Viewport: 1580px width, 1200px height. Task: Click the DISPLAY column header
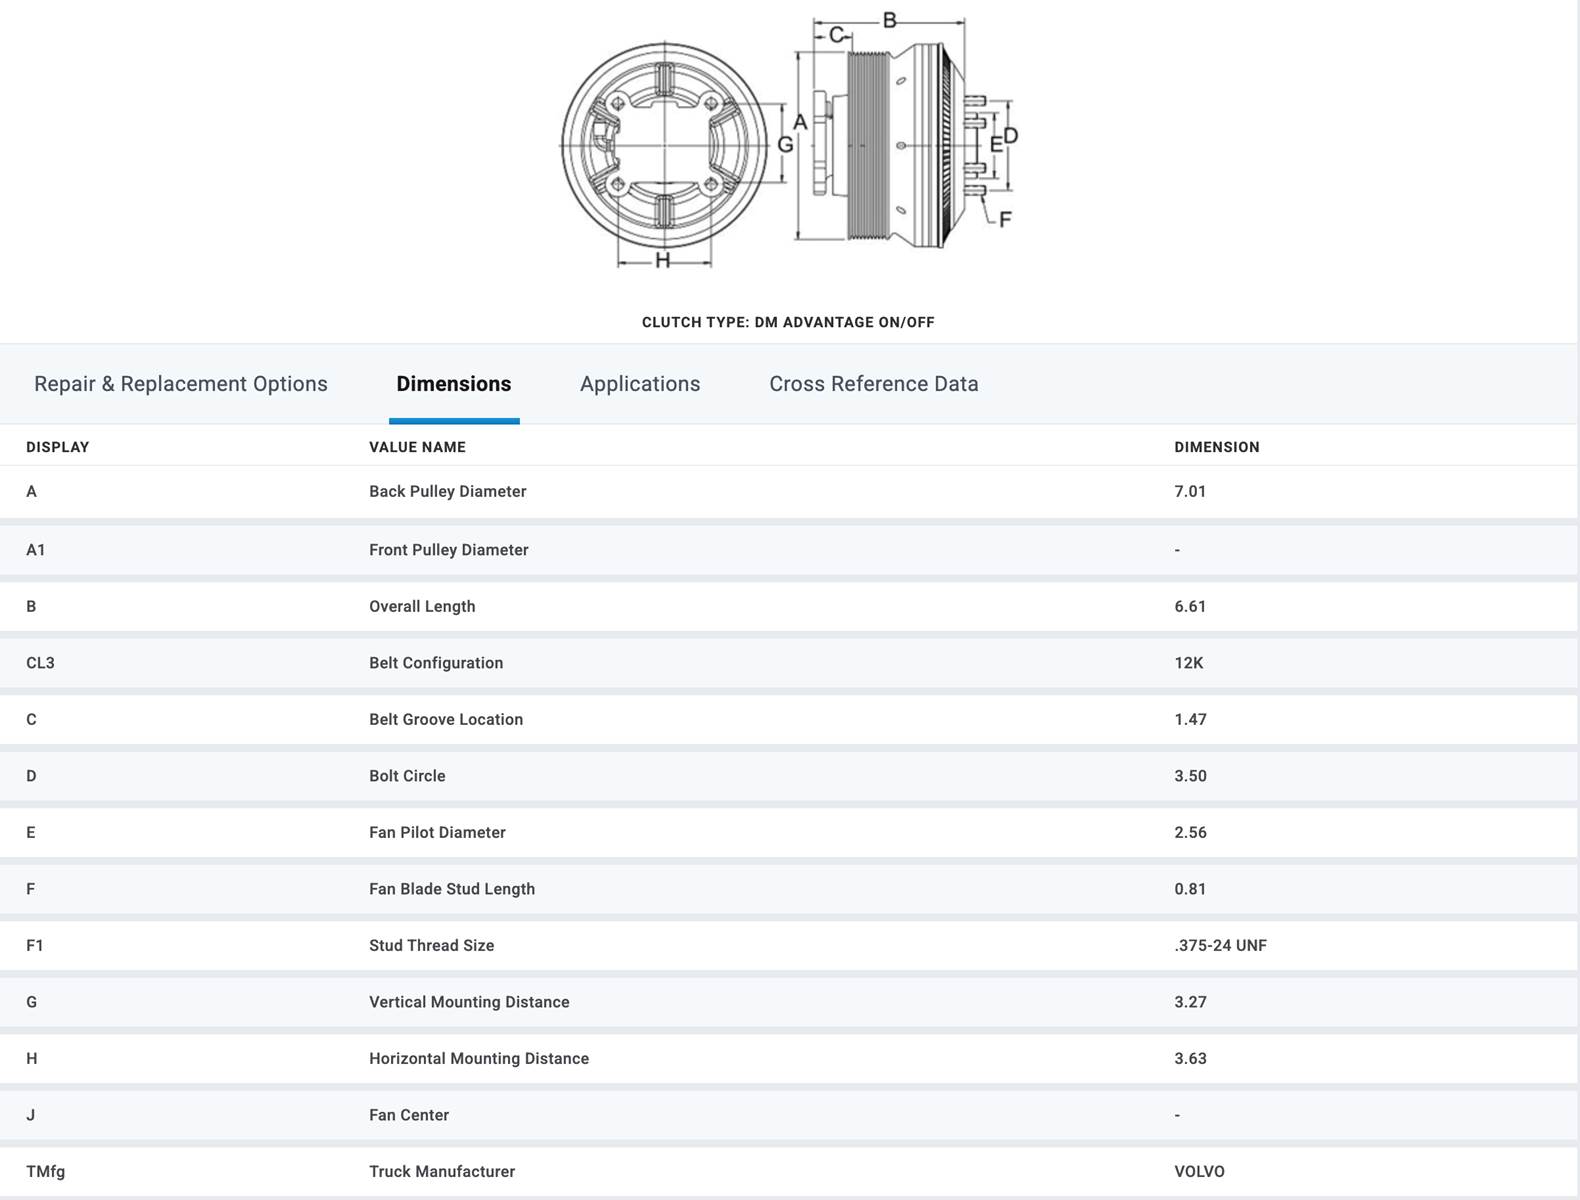[58, 447]
